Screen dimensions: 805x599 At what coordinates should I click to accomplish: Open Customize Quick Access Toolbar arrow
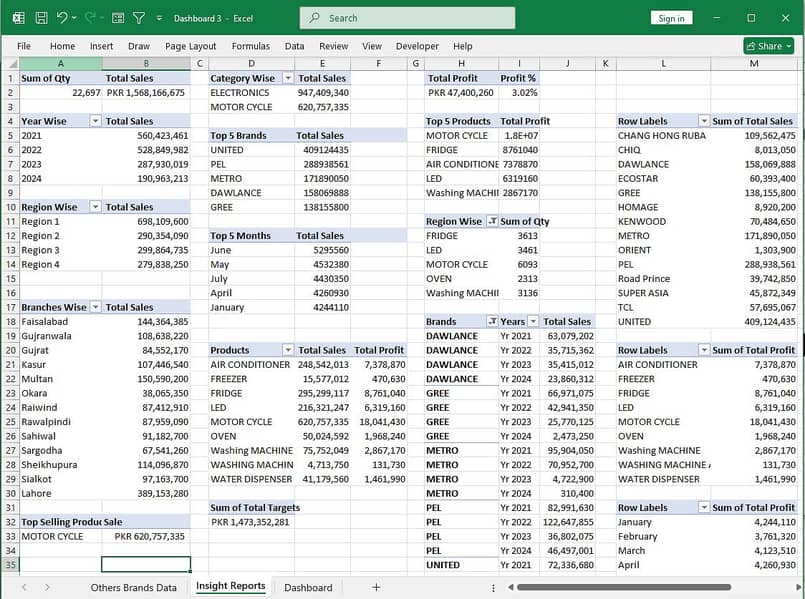[x=159, y=18]
